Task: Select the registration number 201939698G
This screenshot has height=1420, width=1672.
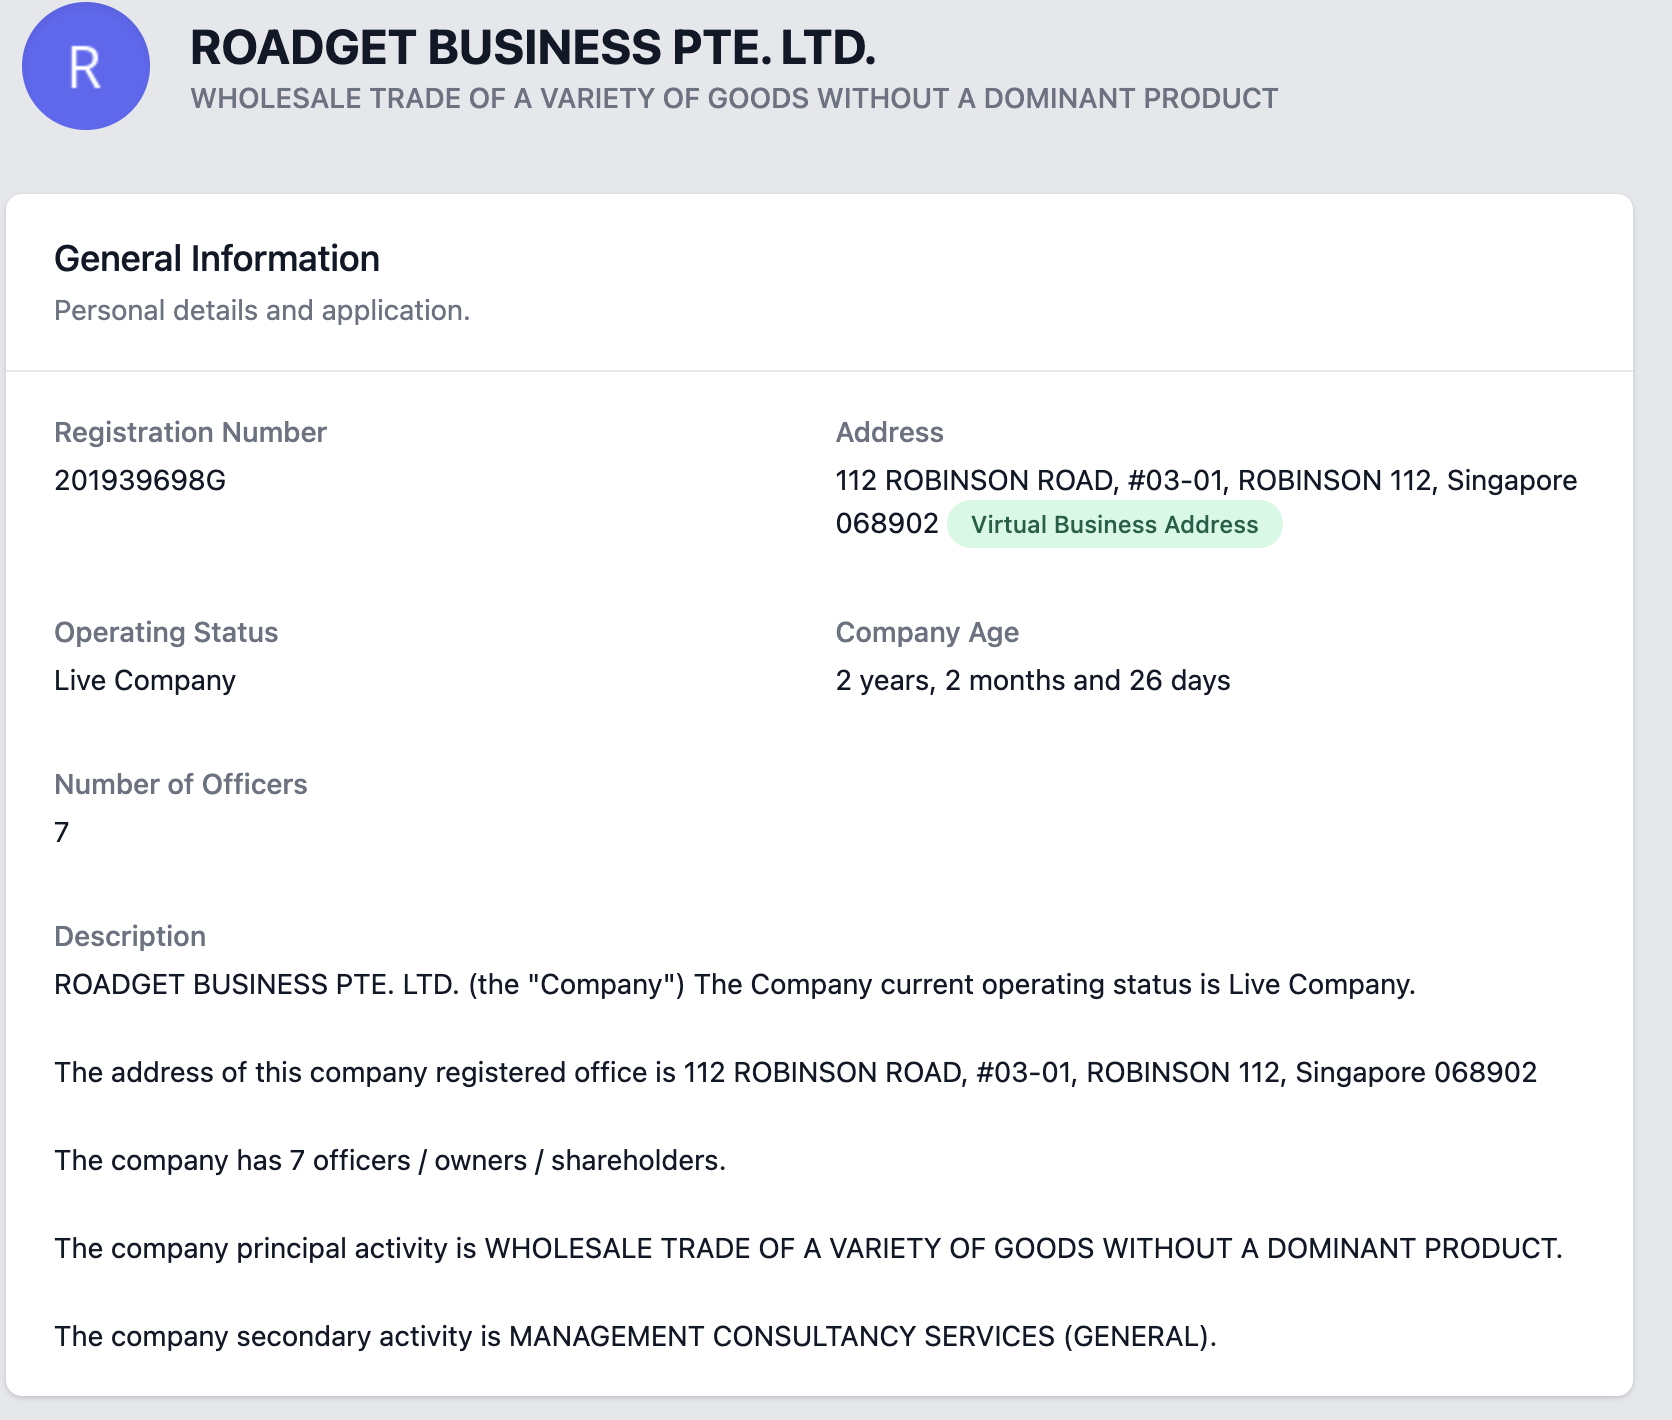Action: [140, 480]
